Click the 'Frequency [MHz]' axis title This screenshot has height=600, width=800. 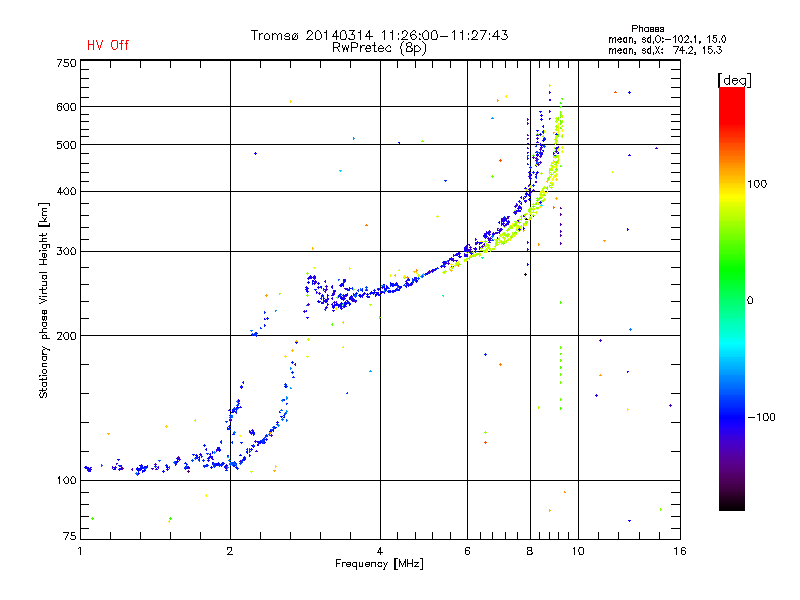(x=379, y=564)
